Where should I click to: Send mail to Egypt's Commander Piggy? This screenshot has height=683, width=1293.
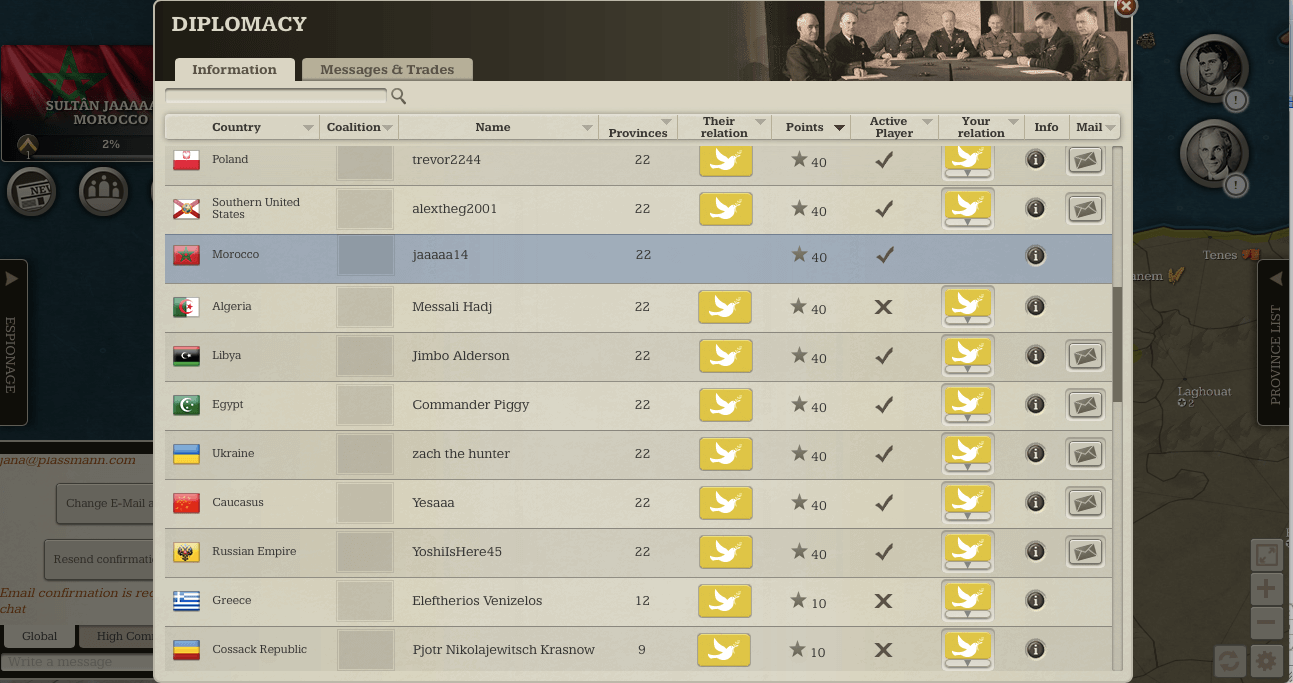coord(1085,404)
